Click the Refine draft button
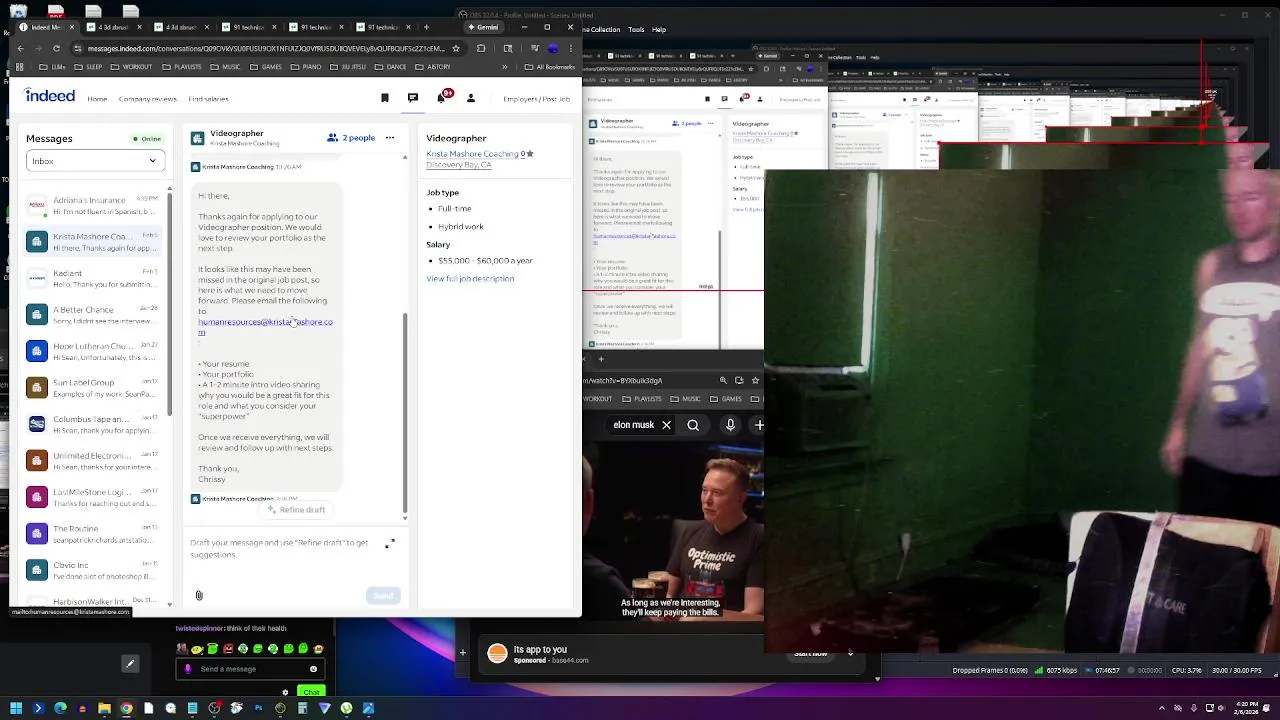The height and width of the screenshot is (720, 1280). (297, 510)
